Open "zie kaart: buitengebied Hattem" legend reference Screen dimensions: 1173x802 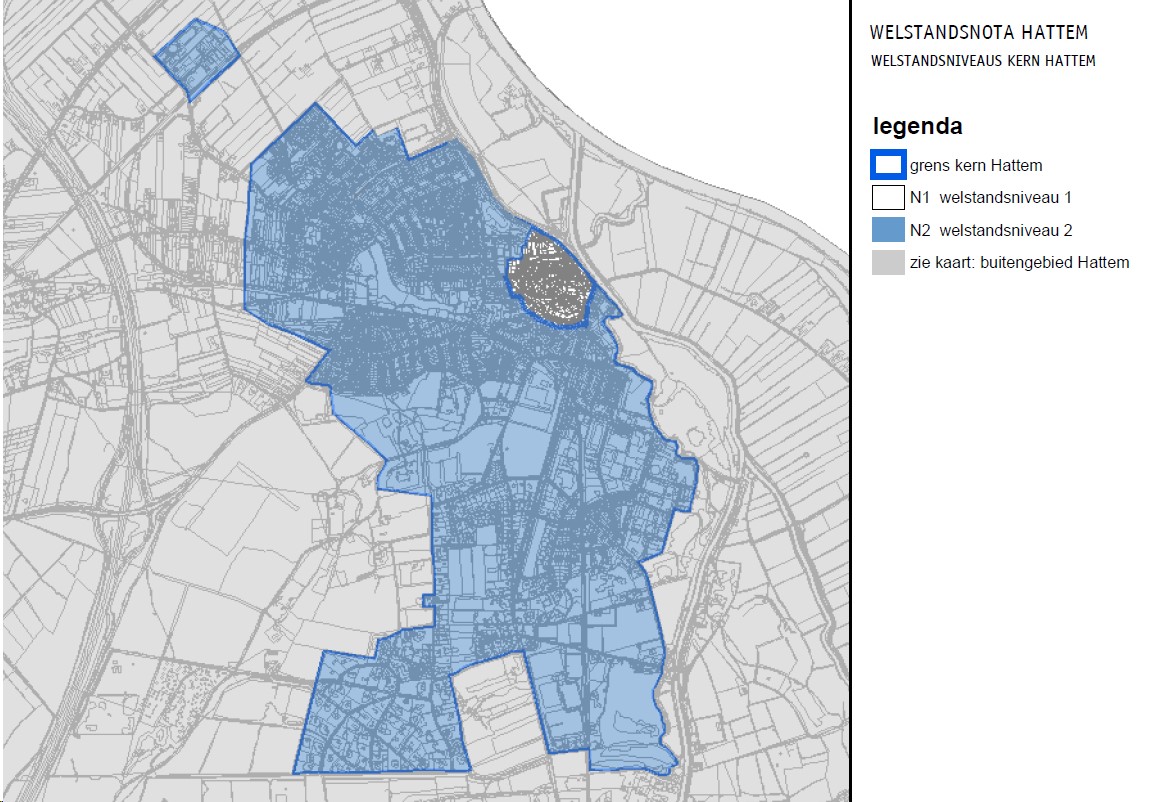point(1019,263)
